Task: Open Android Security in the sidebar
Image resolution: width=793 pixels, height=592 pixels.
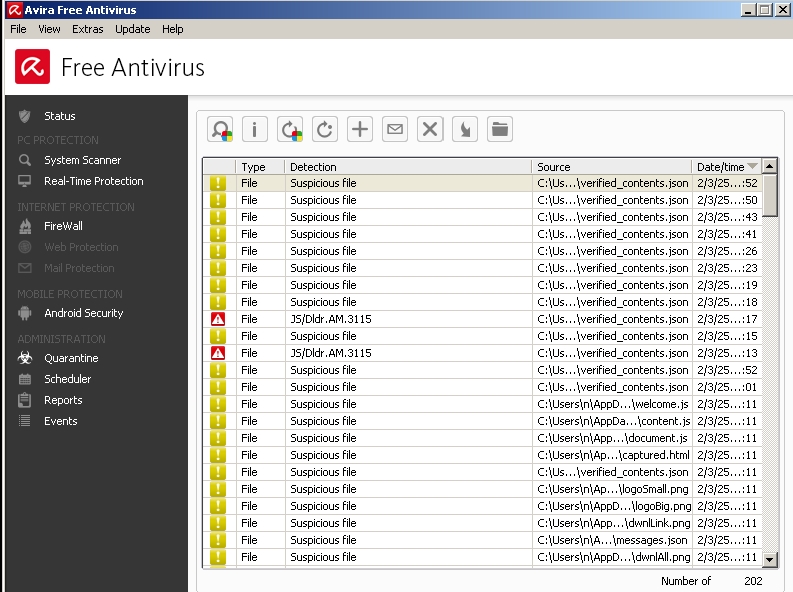Action: [83, 313]
